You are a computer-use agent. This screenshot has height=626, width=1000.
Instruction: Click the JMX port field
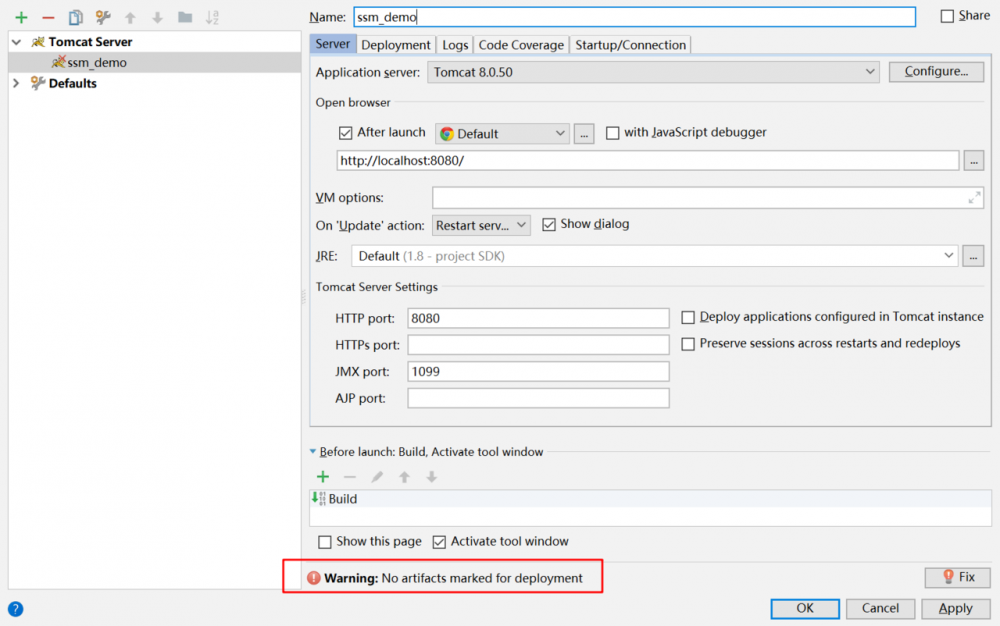click(538, 372)
